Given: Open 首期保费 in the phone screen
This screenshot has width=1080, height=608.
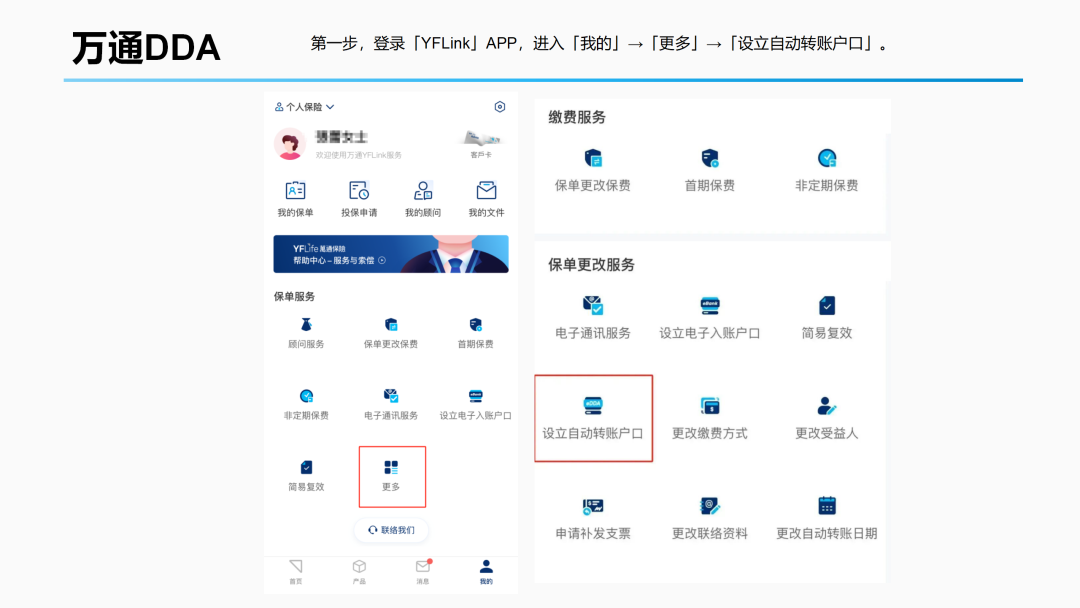Looking at the screenshot, I should point(475,333).
